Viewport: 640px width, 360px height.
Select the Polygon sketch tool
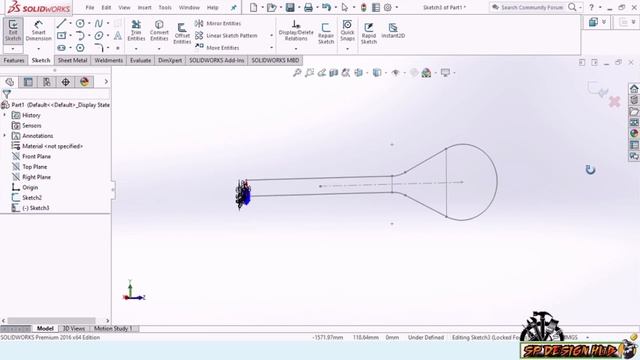pos(80,48)
